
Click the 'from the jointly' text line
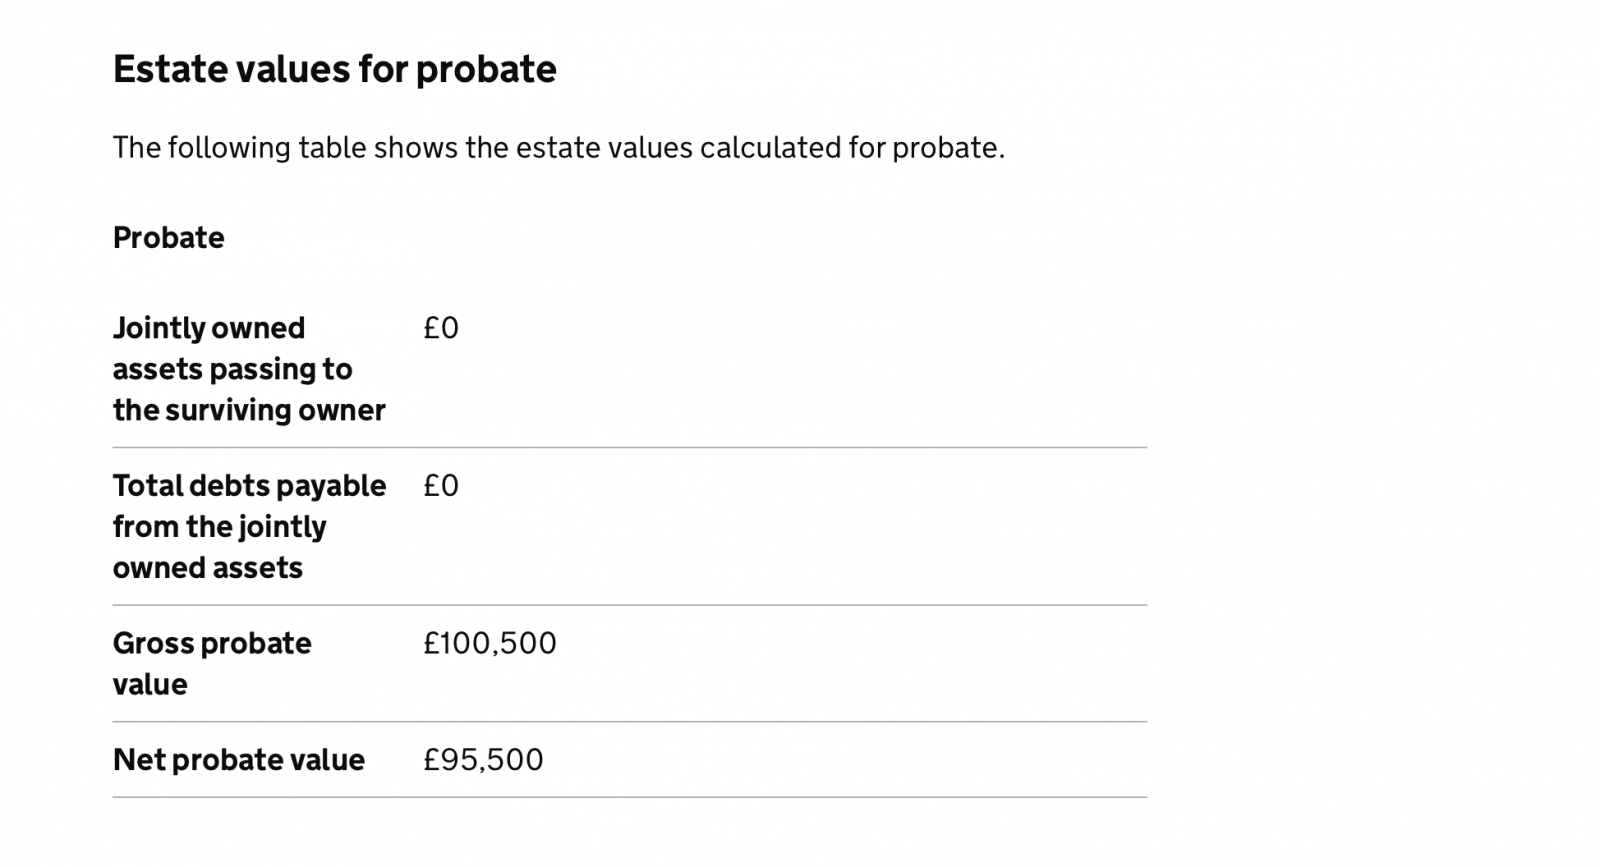tap(220, 527)
